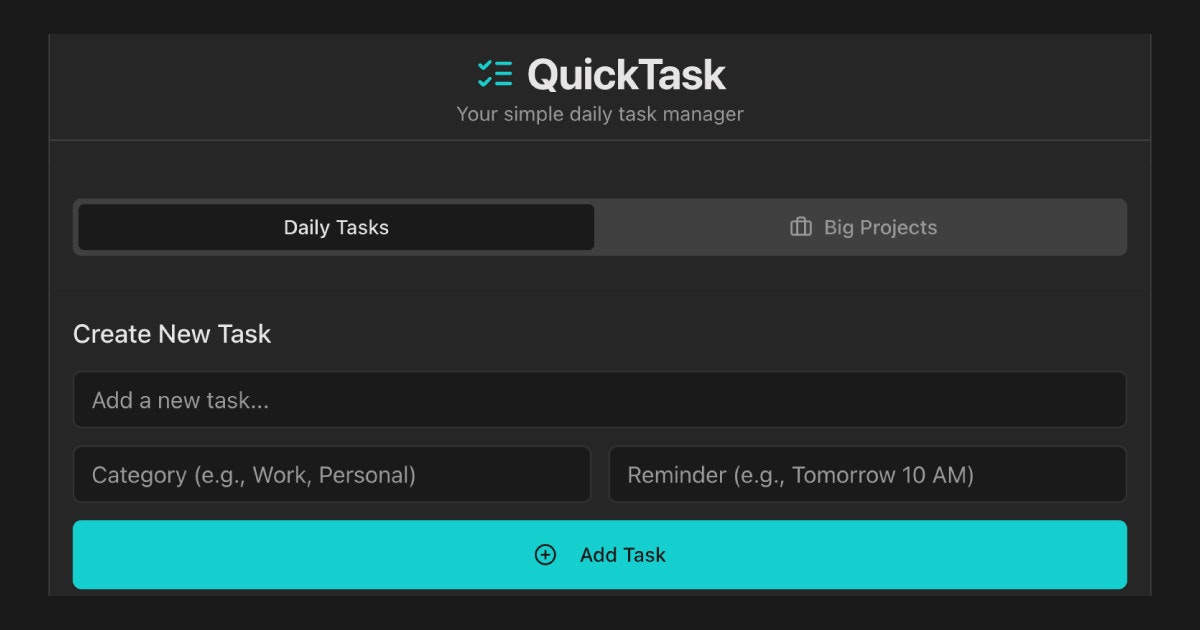Select the Daily Tasks tab
The width and height of the screenshot is (1200, 630).
click(x=336, y=227)
